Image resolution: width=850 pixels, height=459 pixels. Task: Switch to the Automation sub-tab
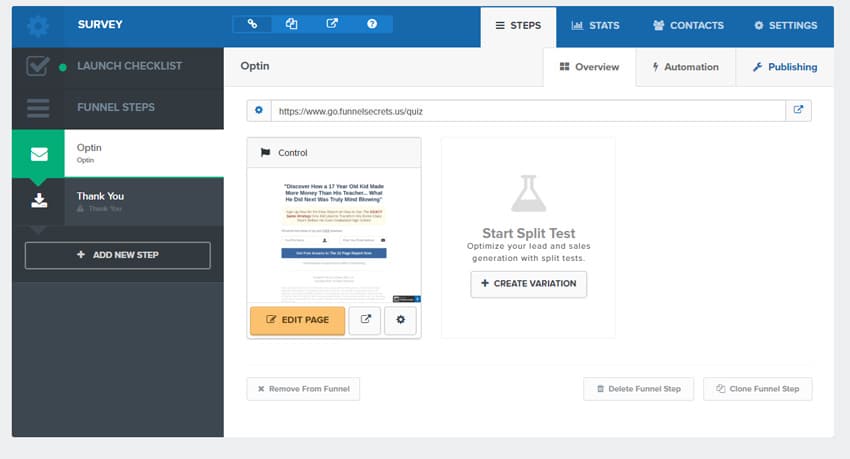[686, 67]
